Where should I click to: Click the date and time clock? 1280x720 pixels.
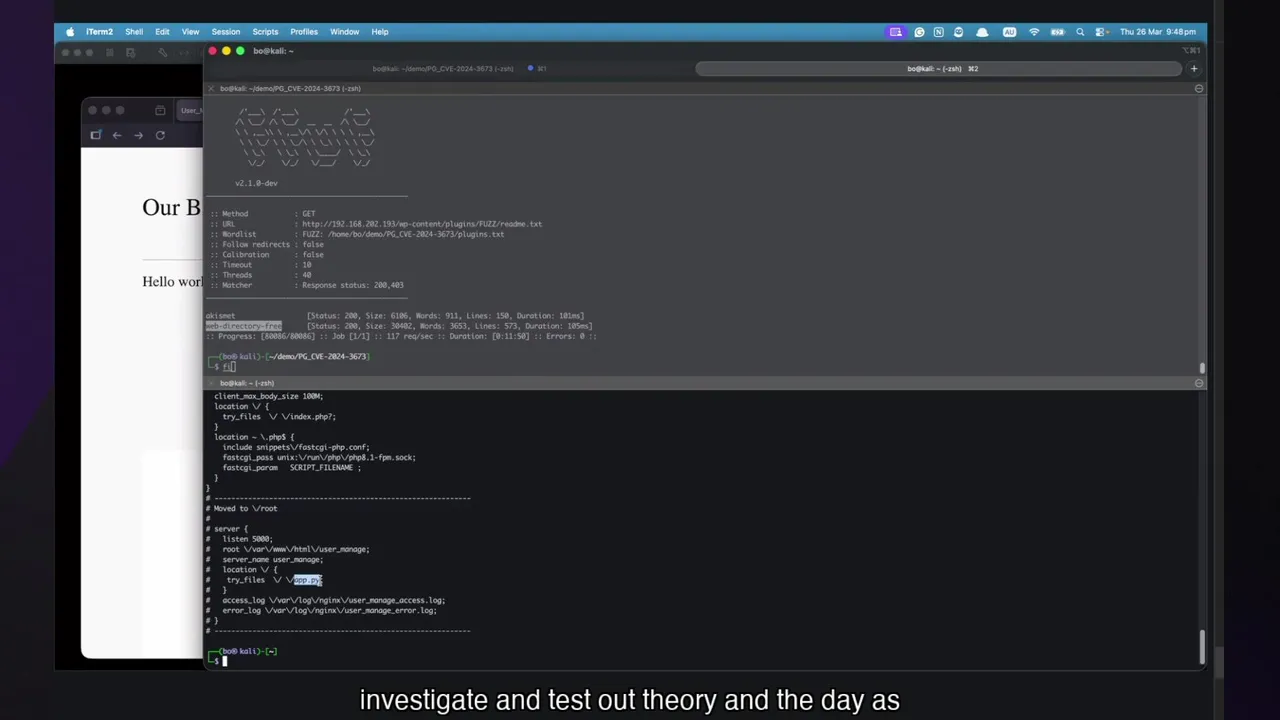point(1157,32)
